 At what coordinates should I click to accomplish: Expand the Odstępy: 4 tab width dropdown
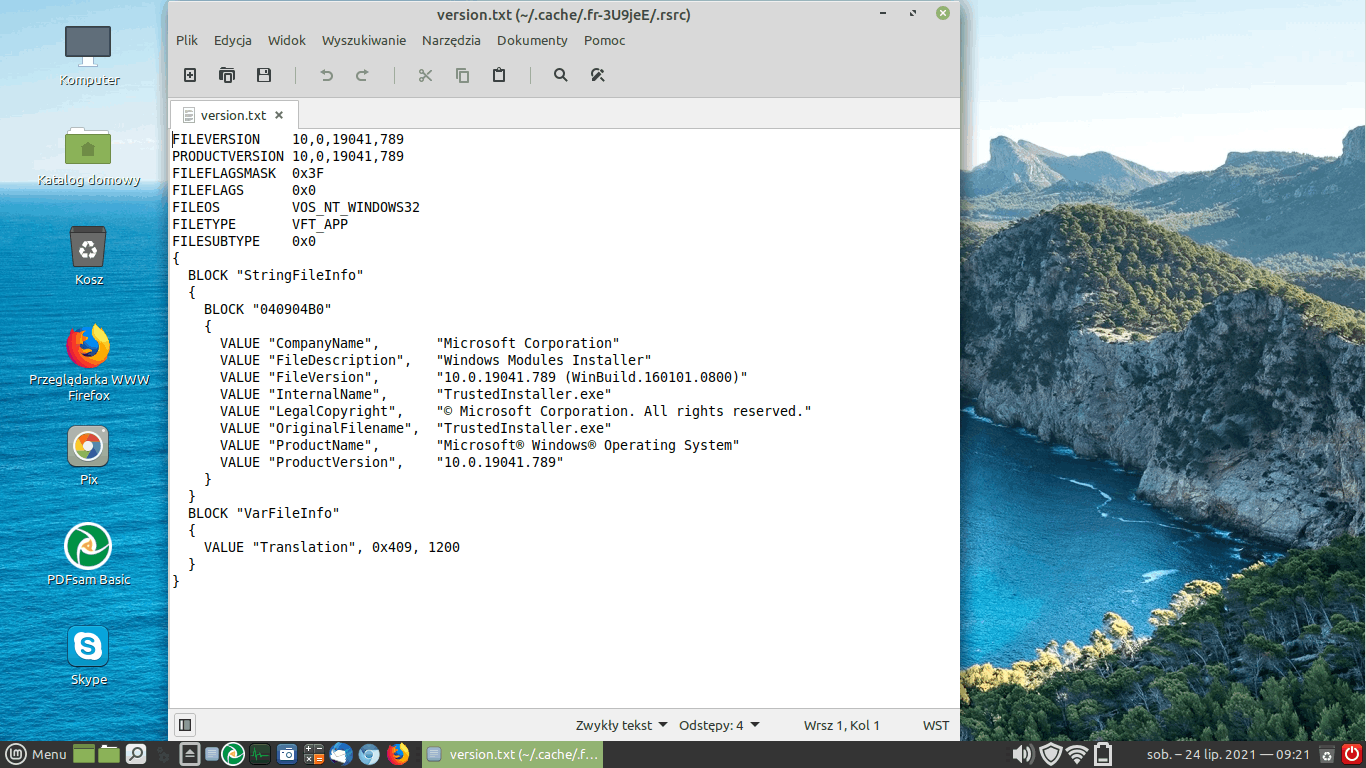click(719, 725)
